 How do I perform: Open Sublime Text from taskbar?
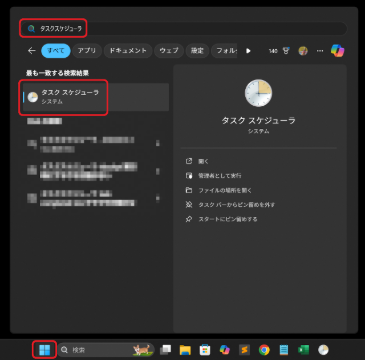(244, 350)
